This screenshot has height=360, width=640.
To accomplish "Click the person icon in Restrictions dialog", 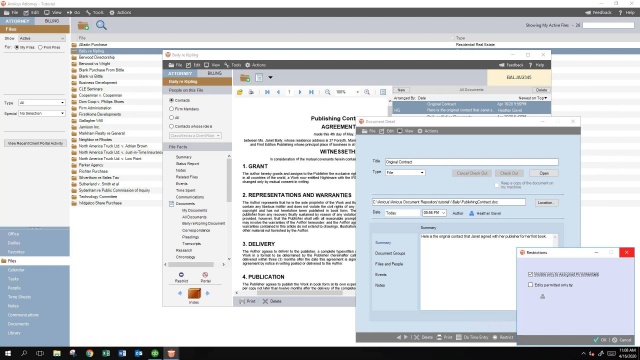I will tap(542, 296).
